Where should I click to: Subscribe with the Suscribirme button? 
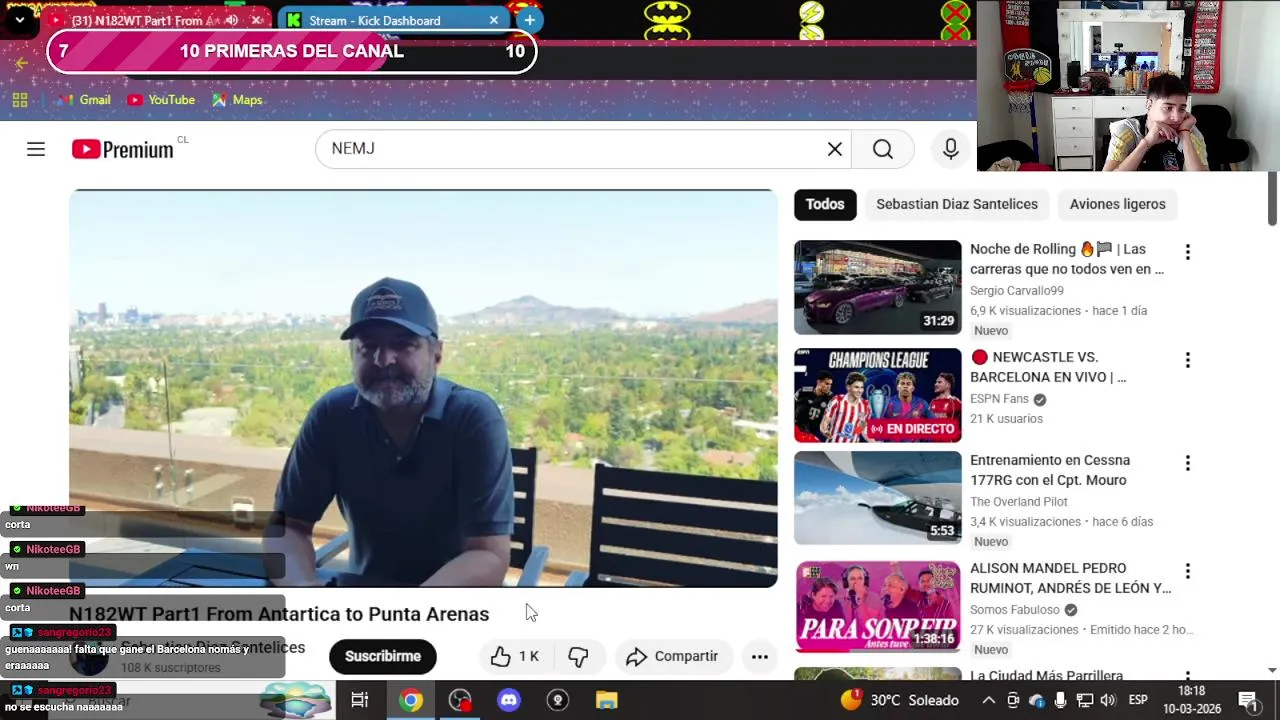coord(383,656)
